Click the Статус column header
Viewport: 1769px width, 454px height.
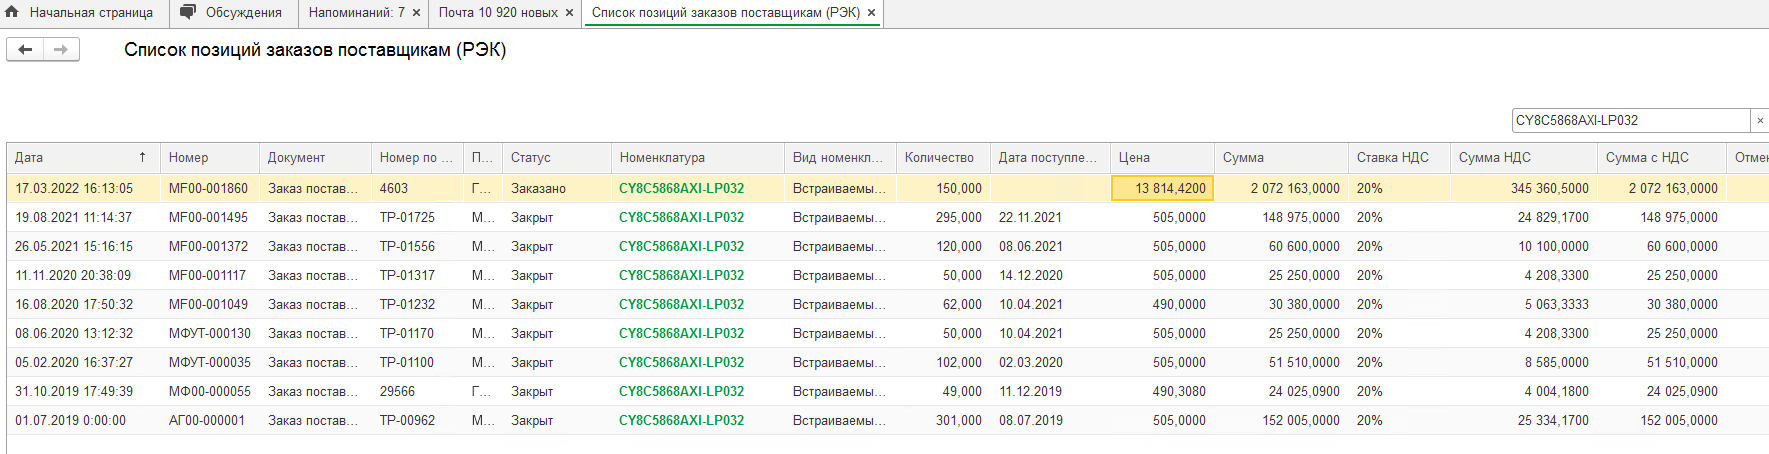(x=531, y=158)
